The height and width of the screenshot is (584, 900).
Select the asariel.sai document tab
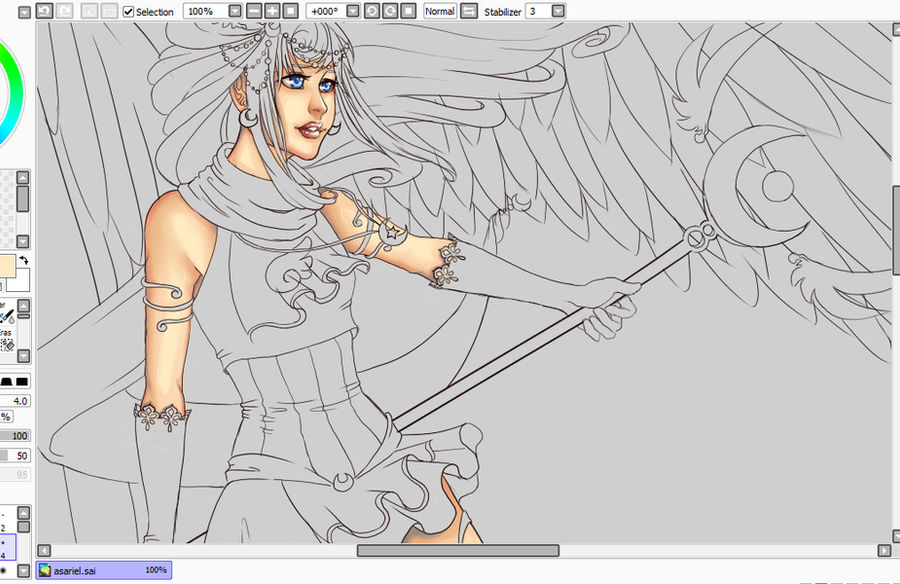(x=103, y=569)
